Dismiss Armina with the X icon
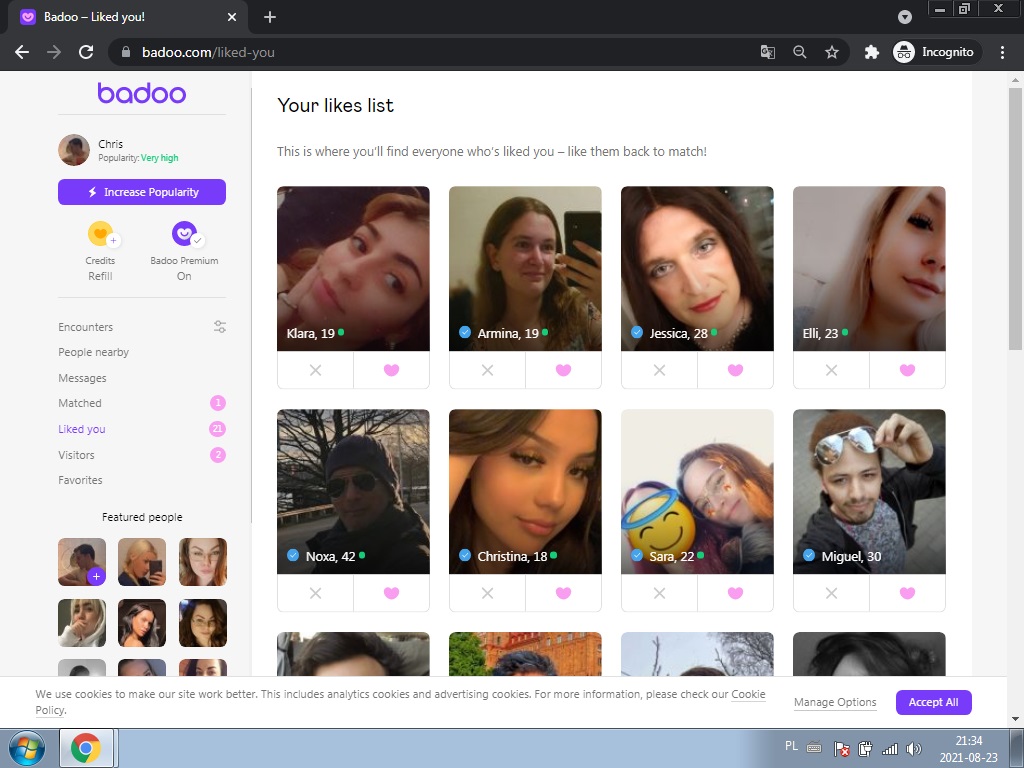Screen dimensions: 1024x768 (x=487, y=370)
